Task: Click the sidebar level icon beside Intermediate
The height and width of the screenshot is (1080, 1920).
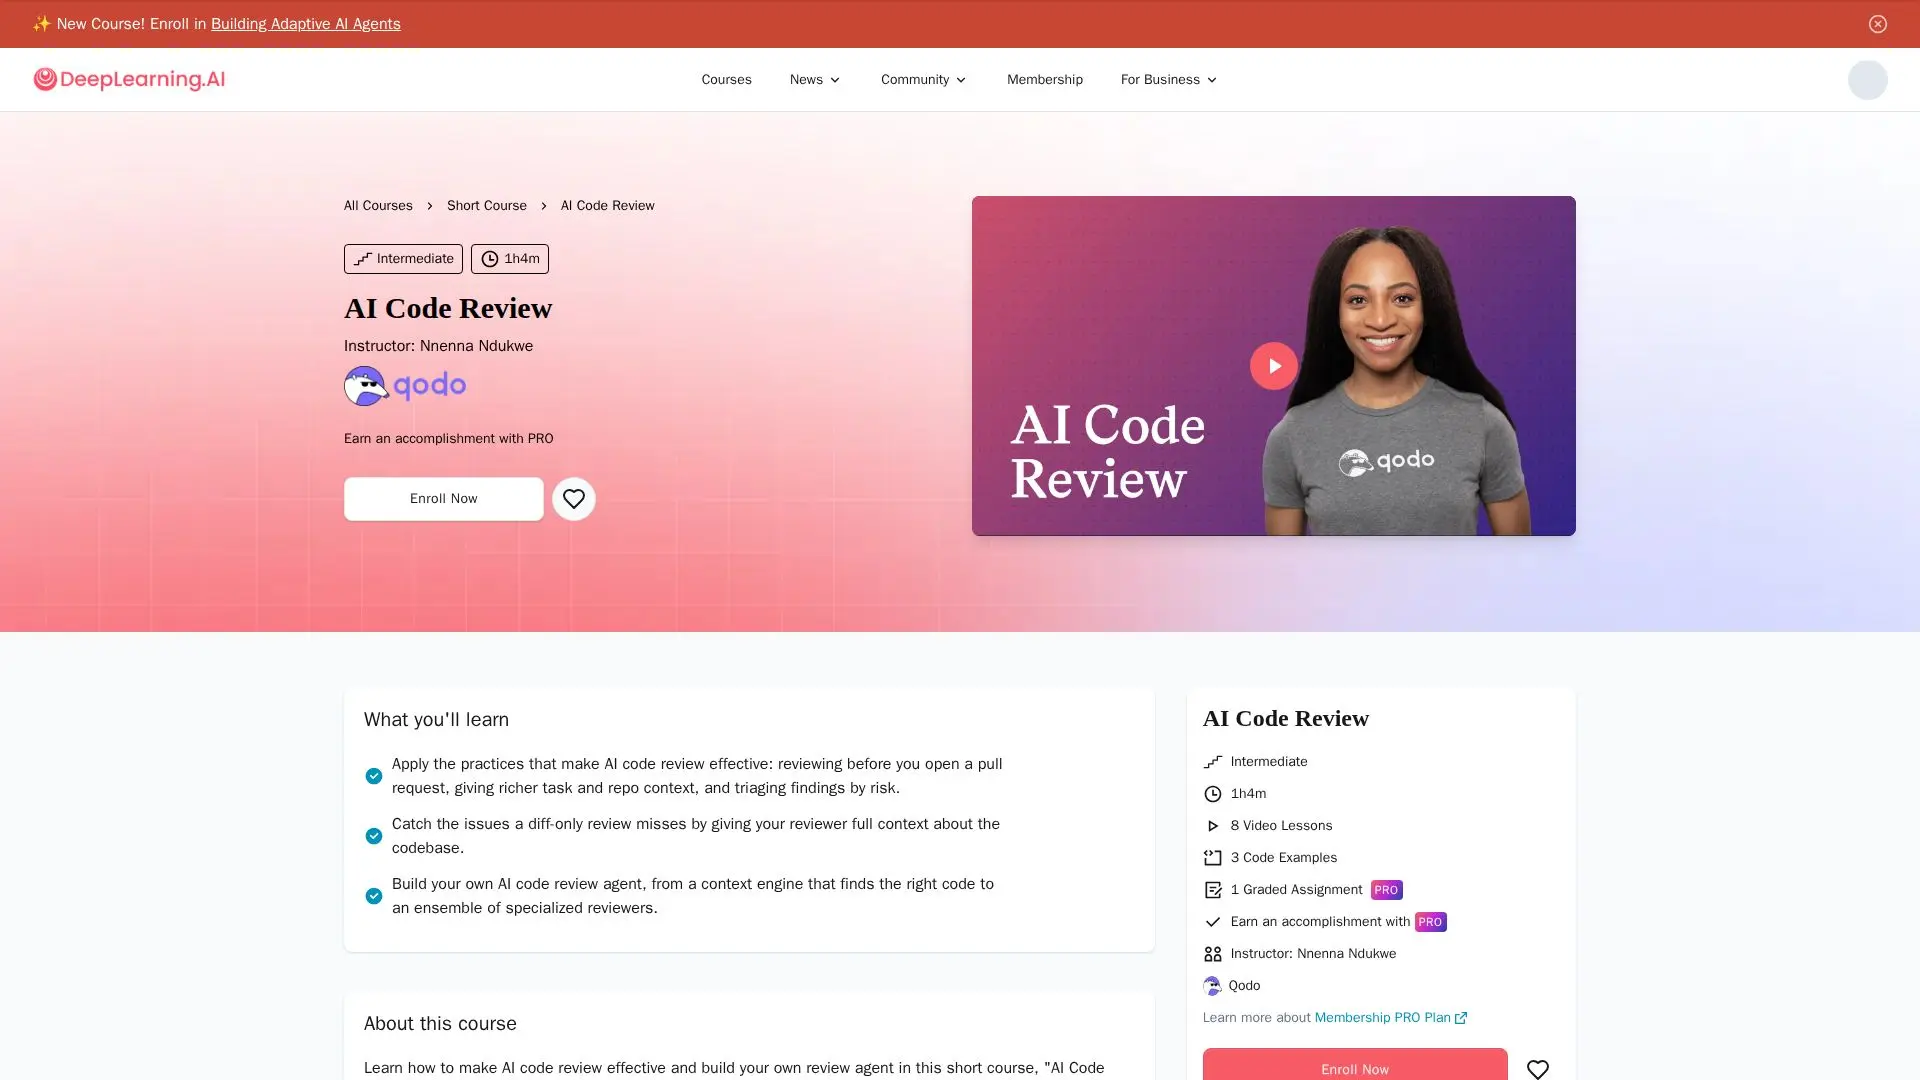Action: click(x=1212, y=762)
